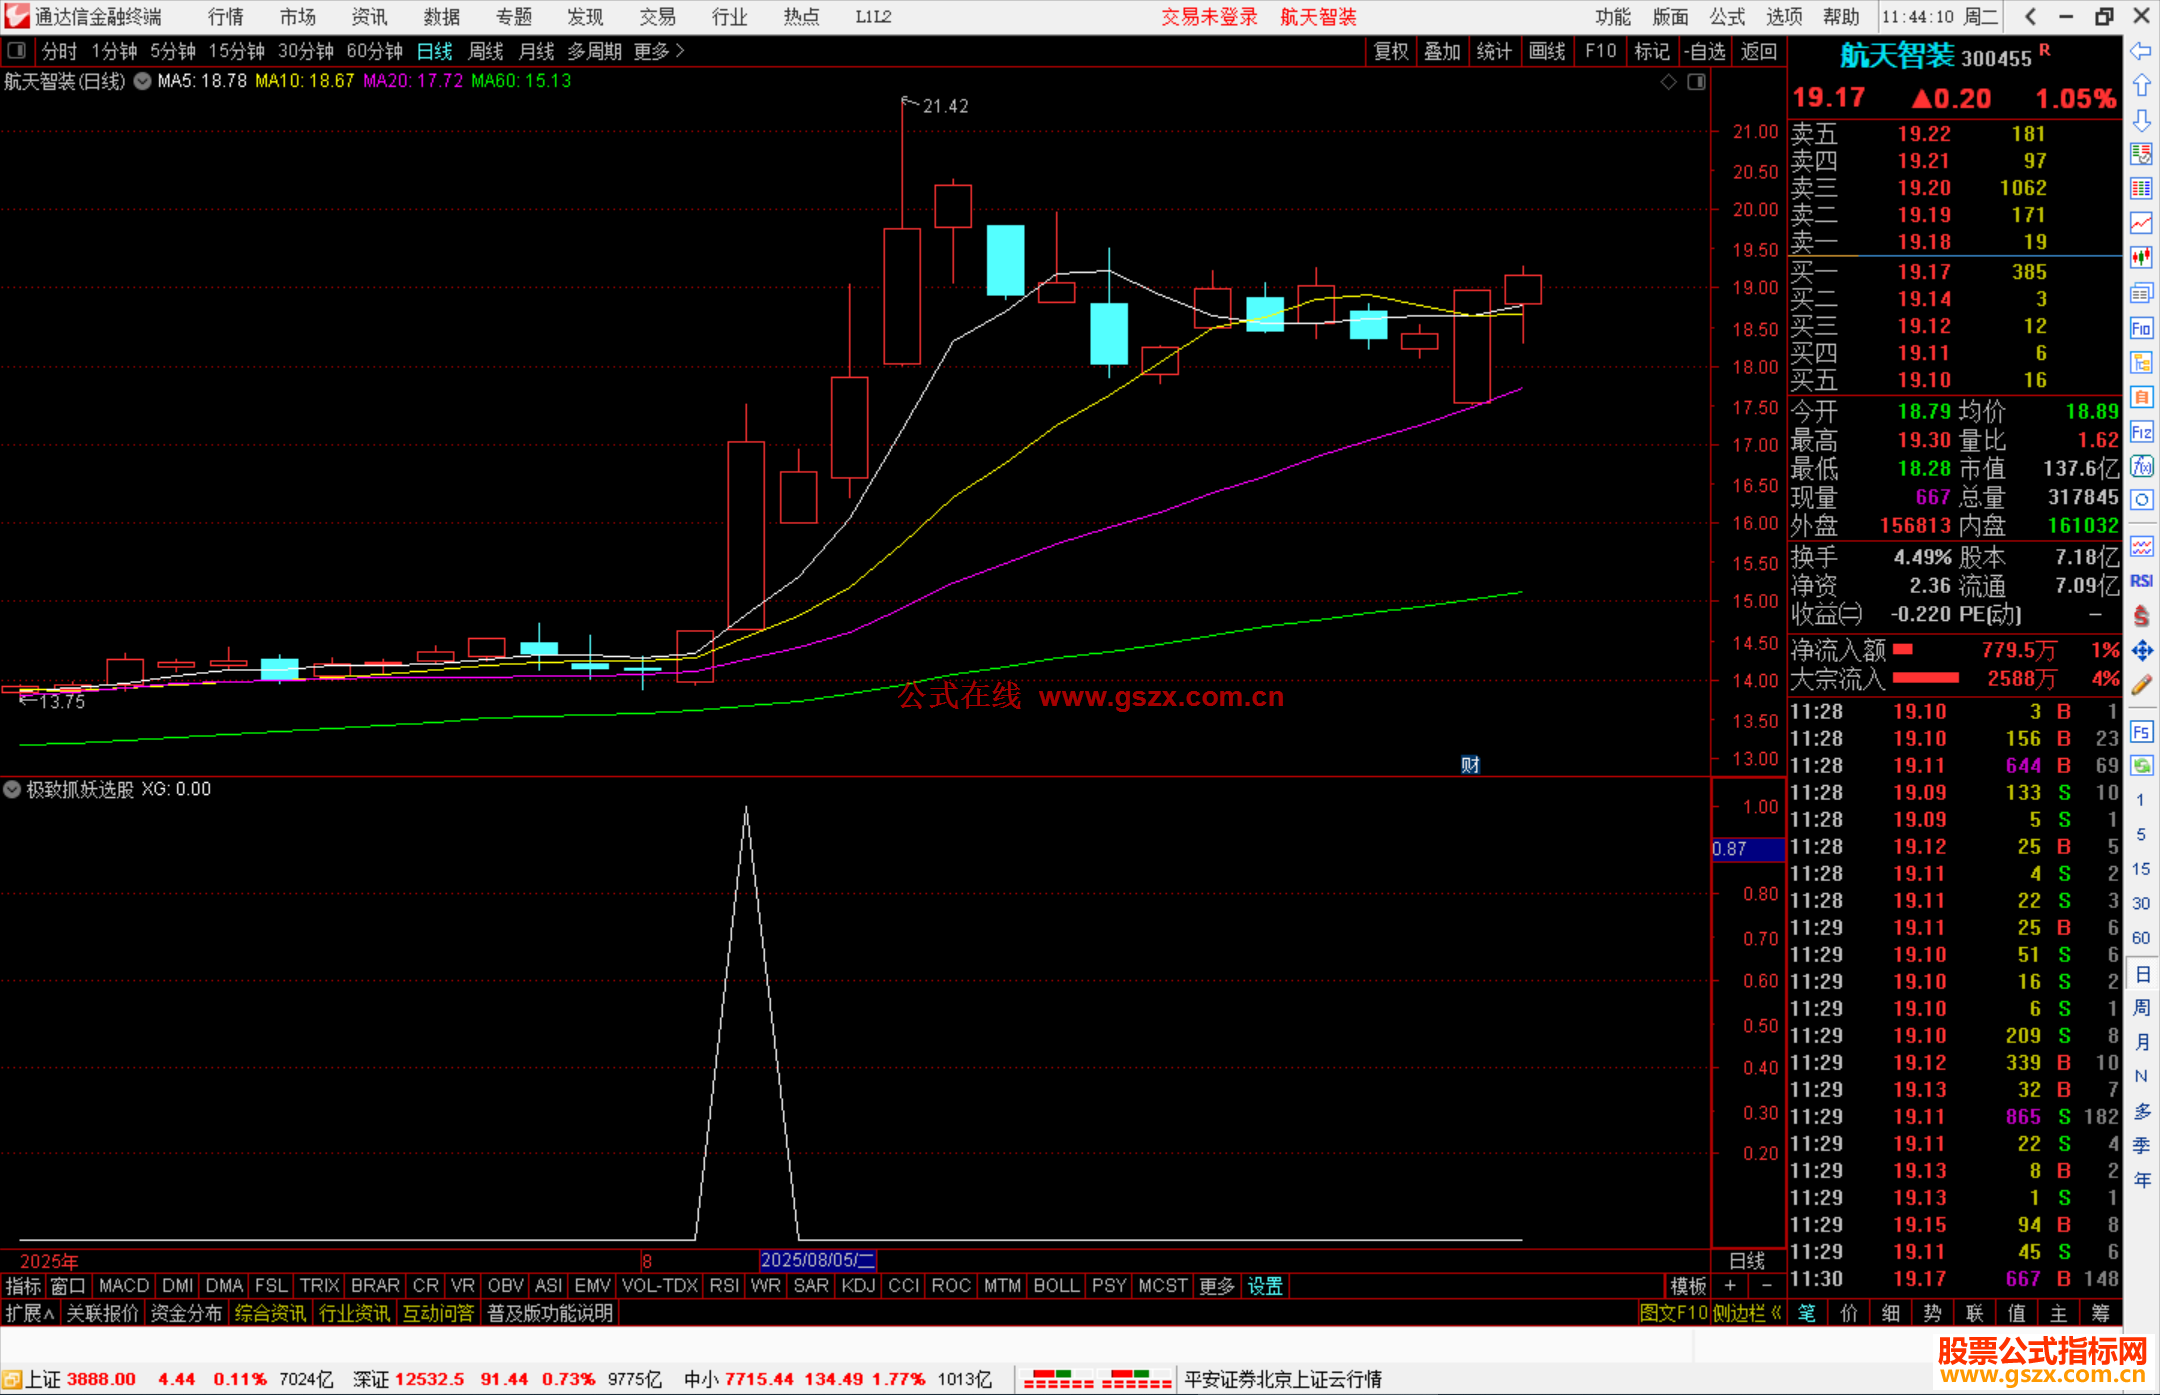The width and height of the screenshot is (2160, 1395).
Task: Click the 模板 template button
Action: (1688, 1286)
